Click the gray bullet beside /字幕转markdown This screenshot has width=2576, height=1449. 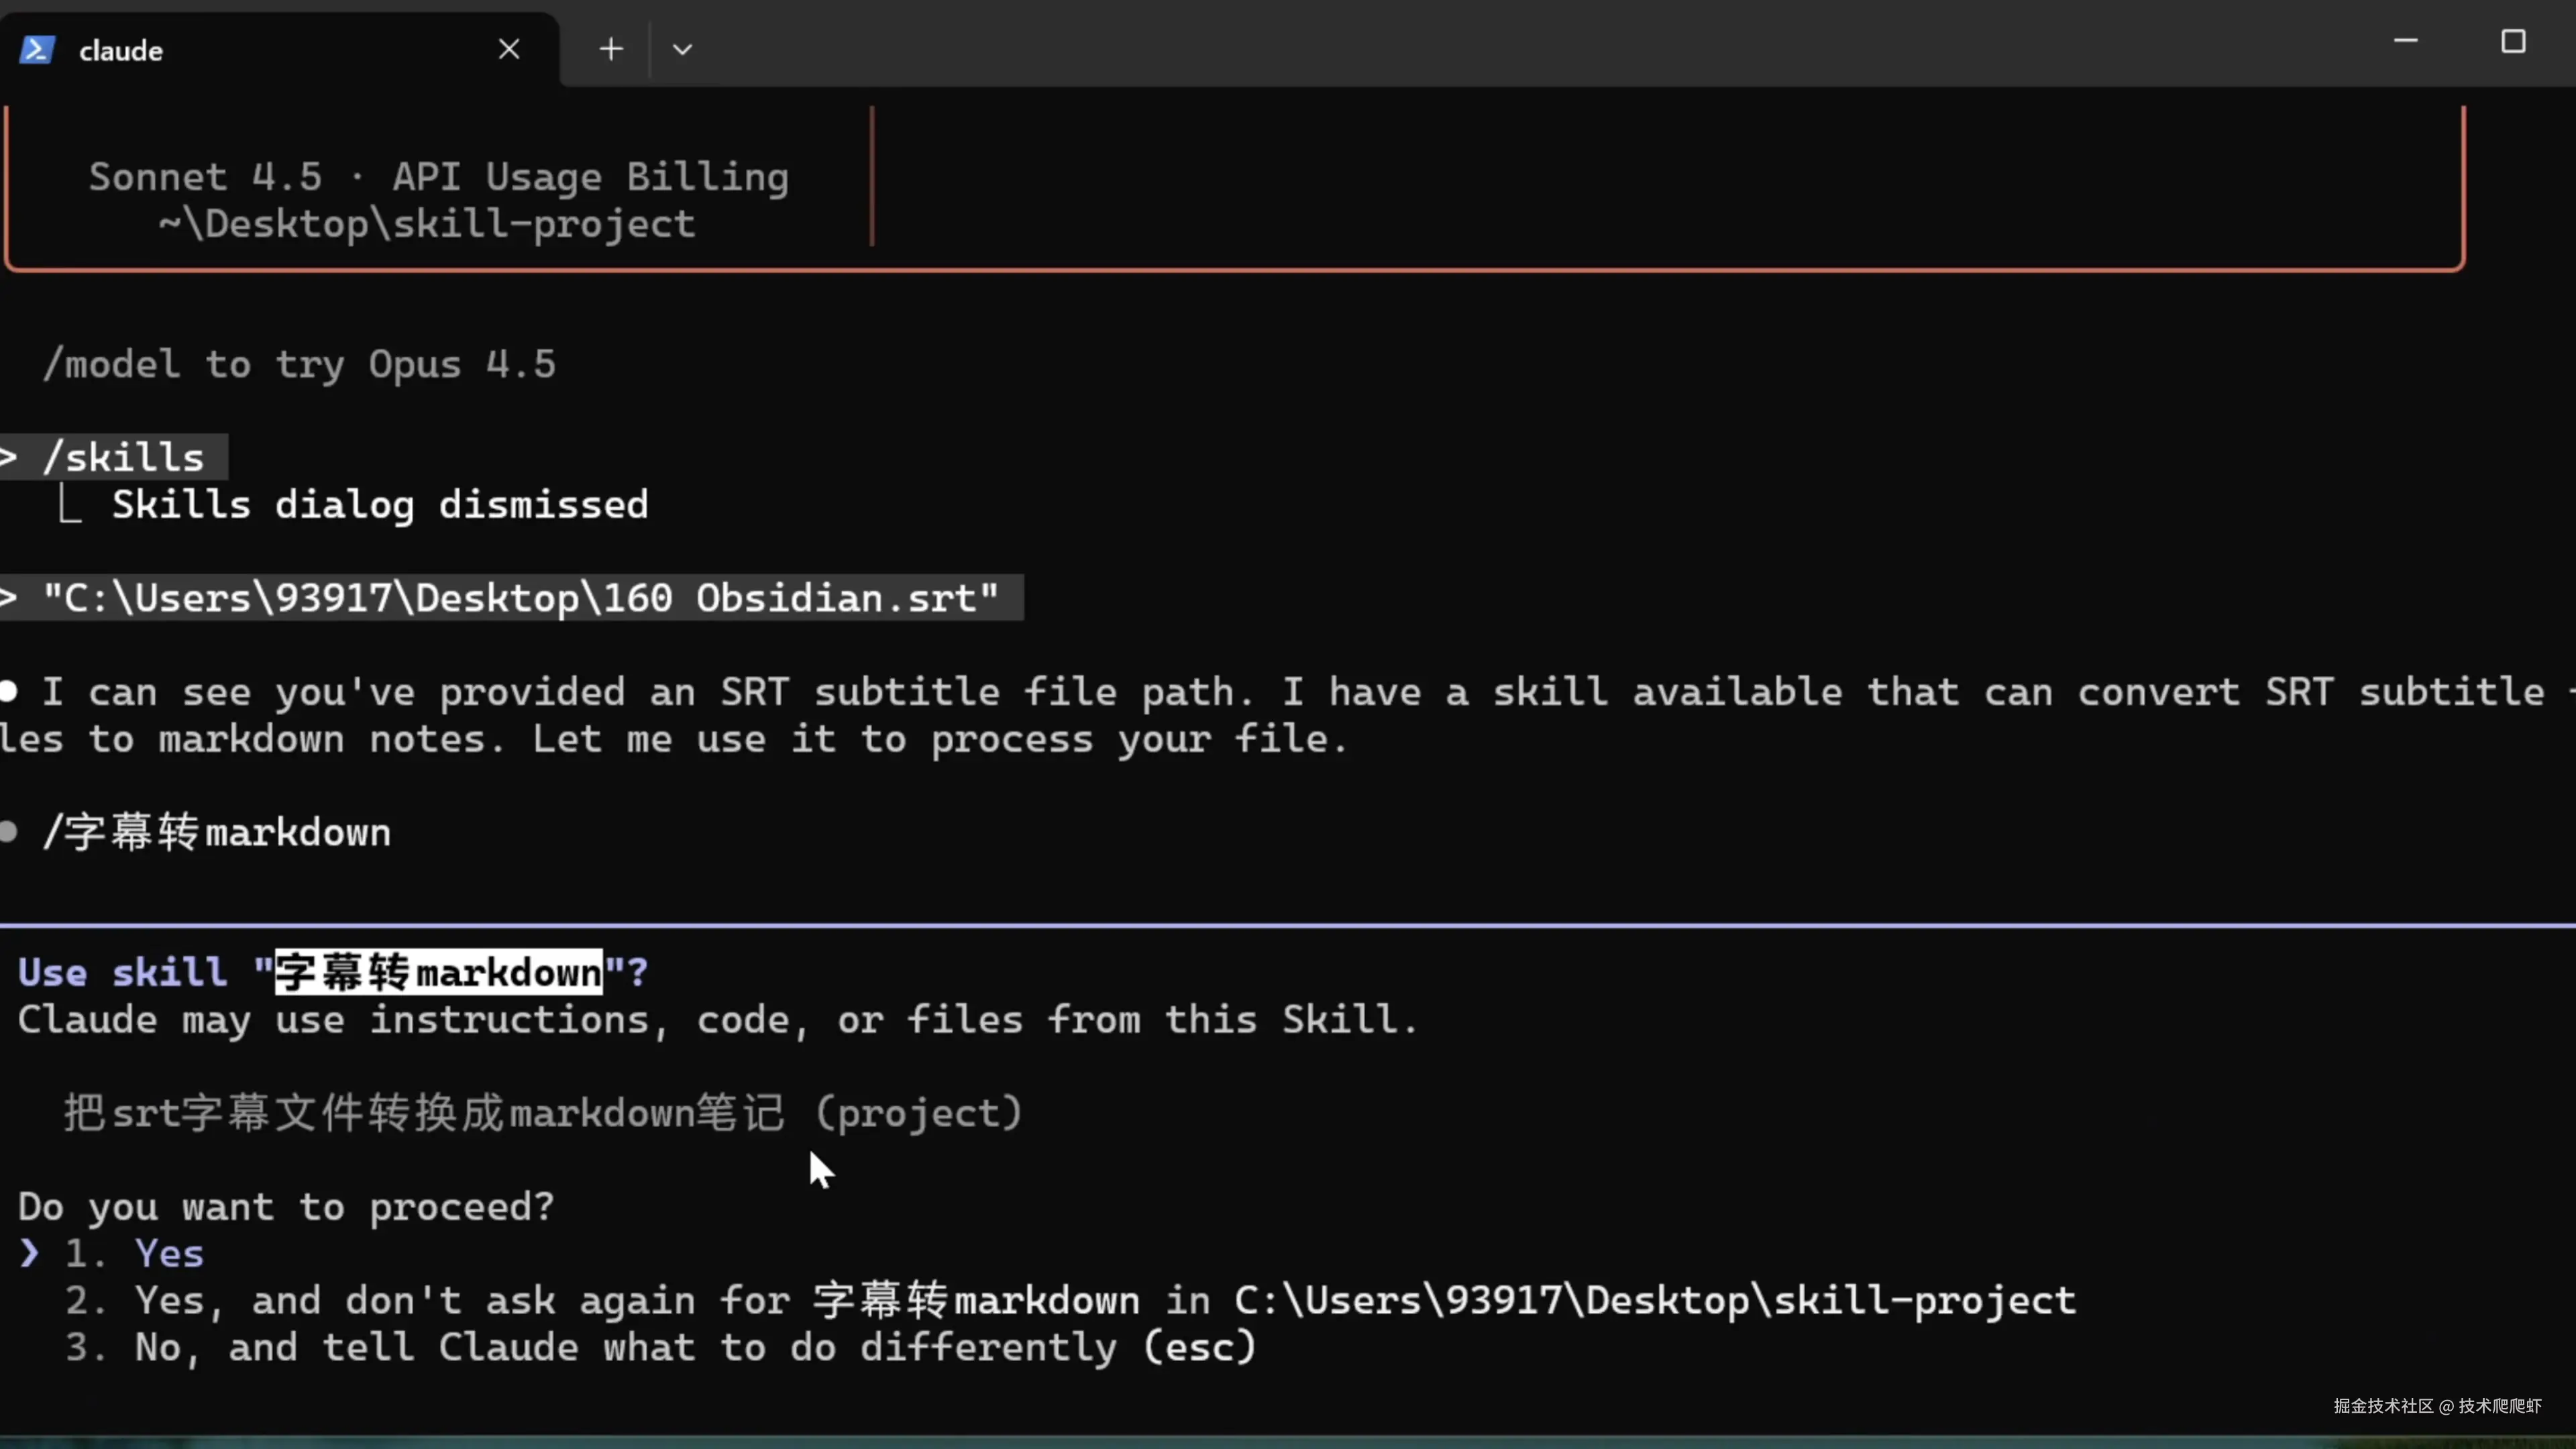(9, 832)
